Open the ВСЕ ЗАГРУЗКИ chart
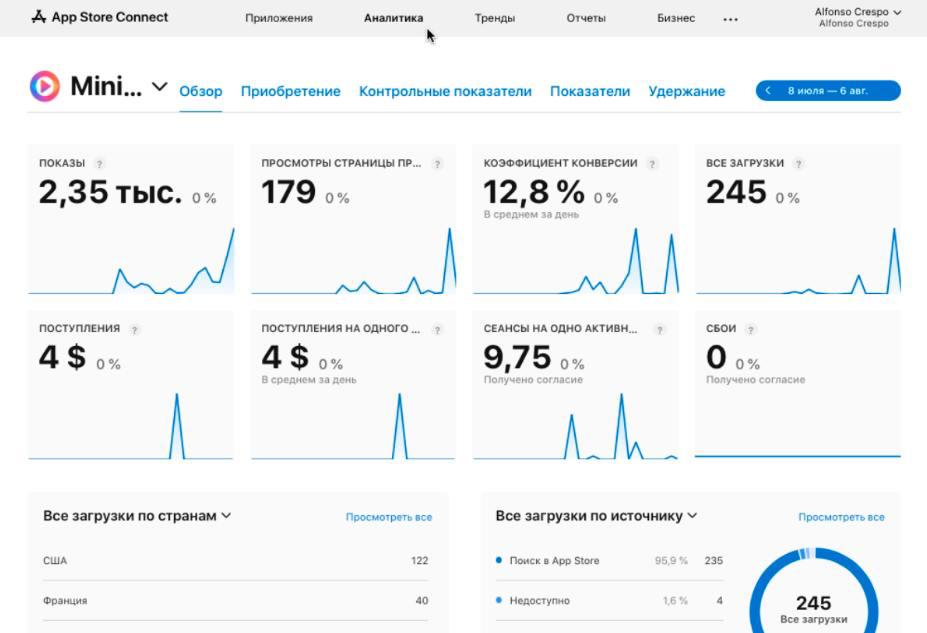Viewport: 927px width, 633px height. coord(798,260)
